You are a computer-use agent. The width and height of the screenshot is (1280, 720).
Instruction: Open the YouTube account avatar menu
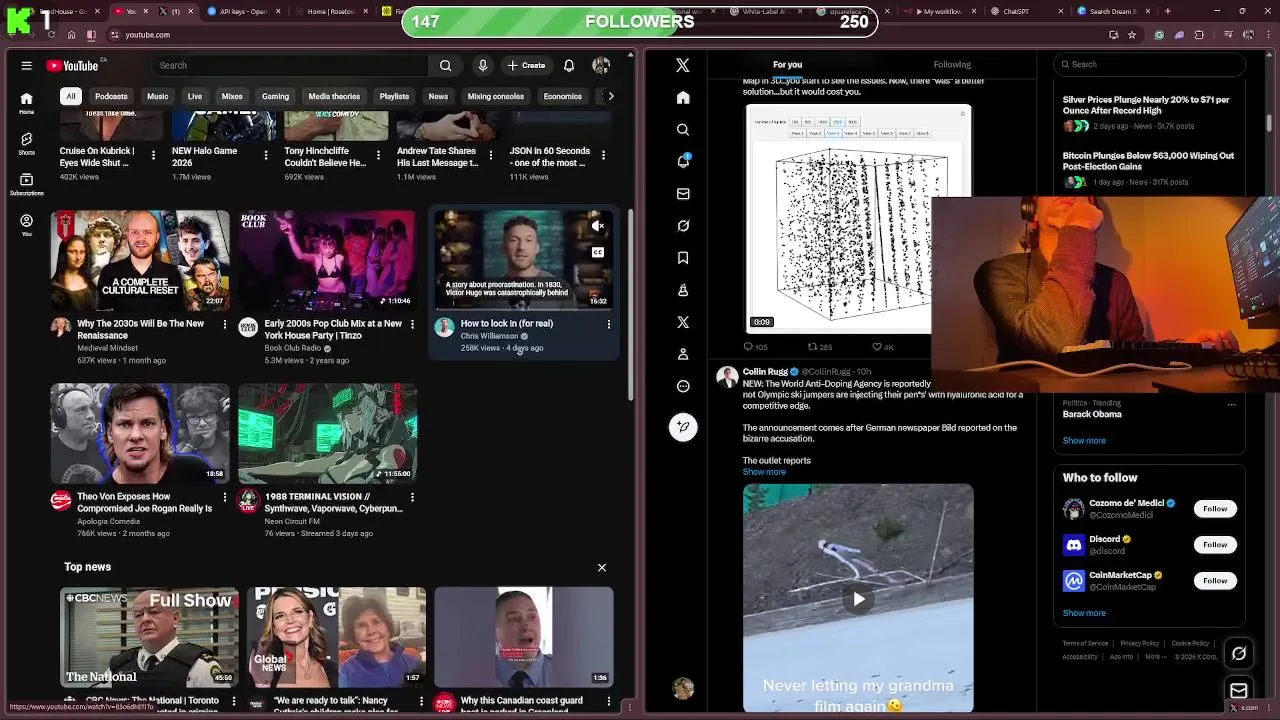(x=601, y=66)
